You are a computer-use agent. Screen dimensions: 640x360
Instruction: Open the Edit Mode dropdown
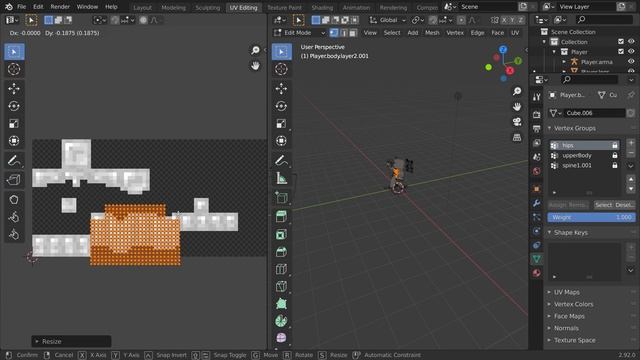click(x=299, y=33)
